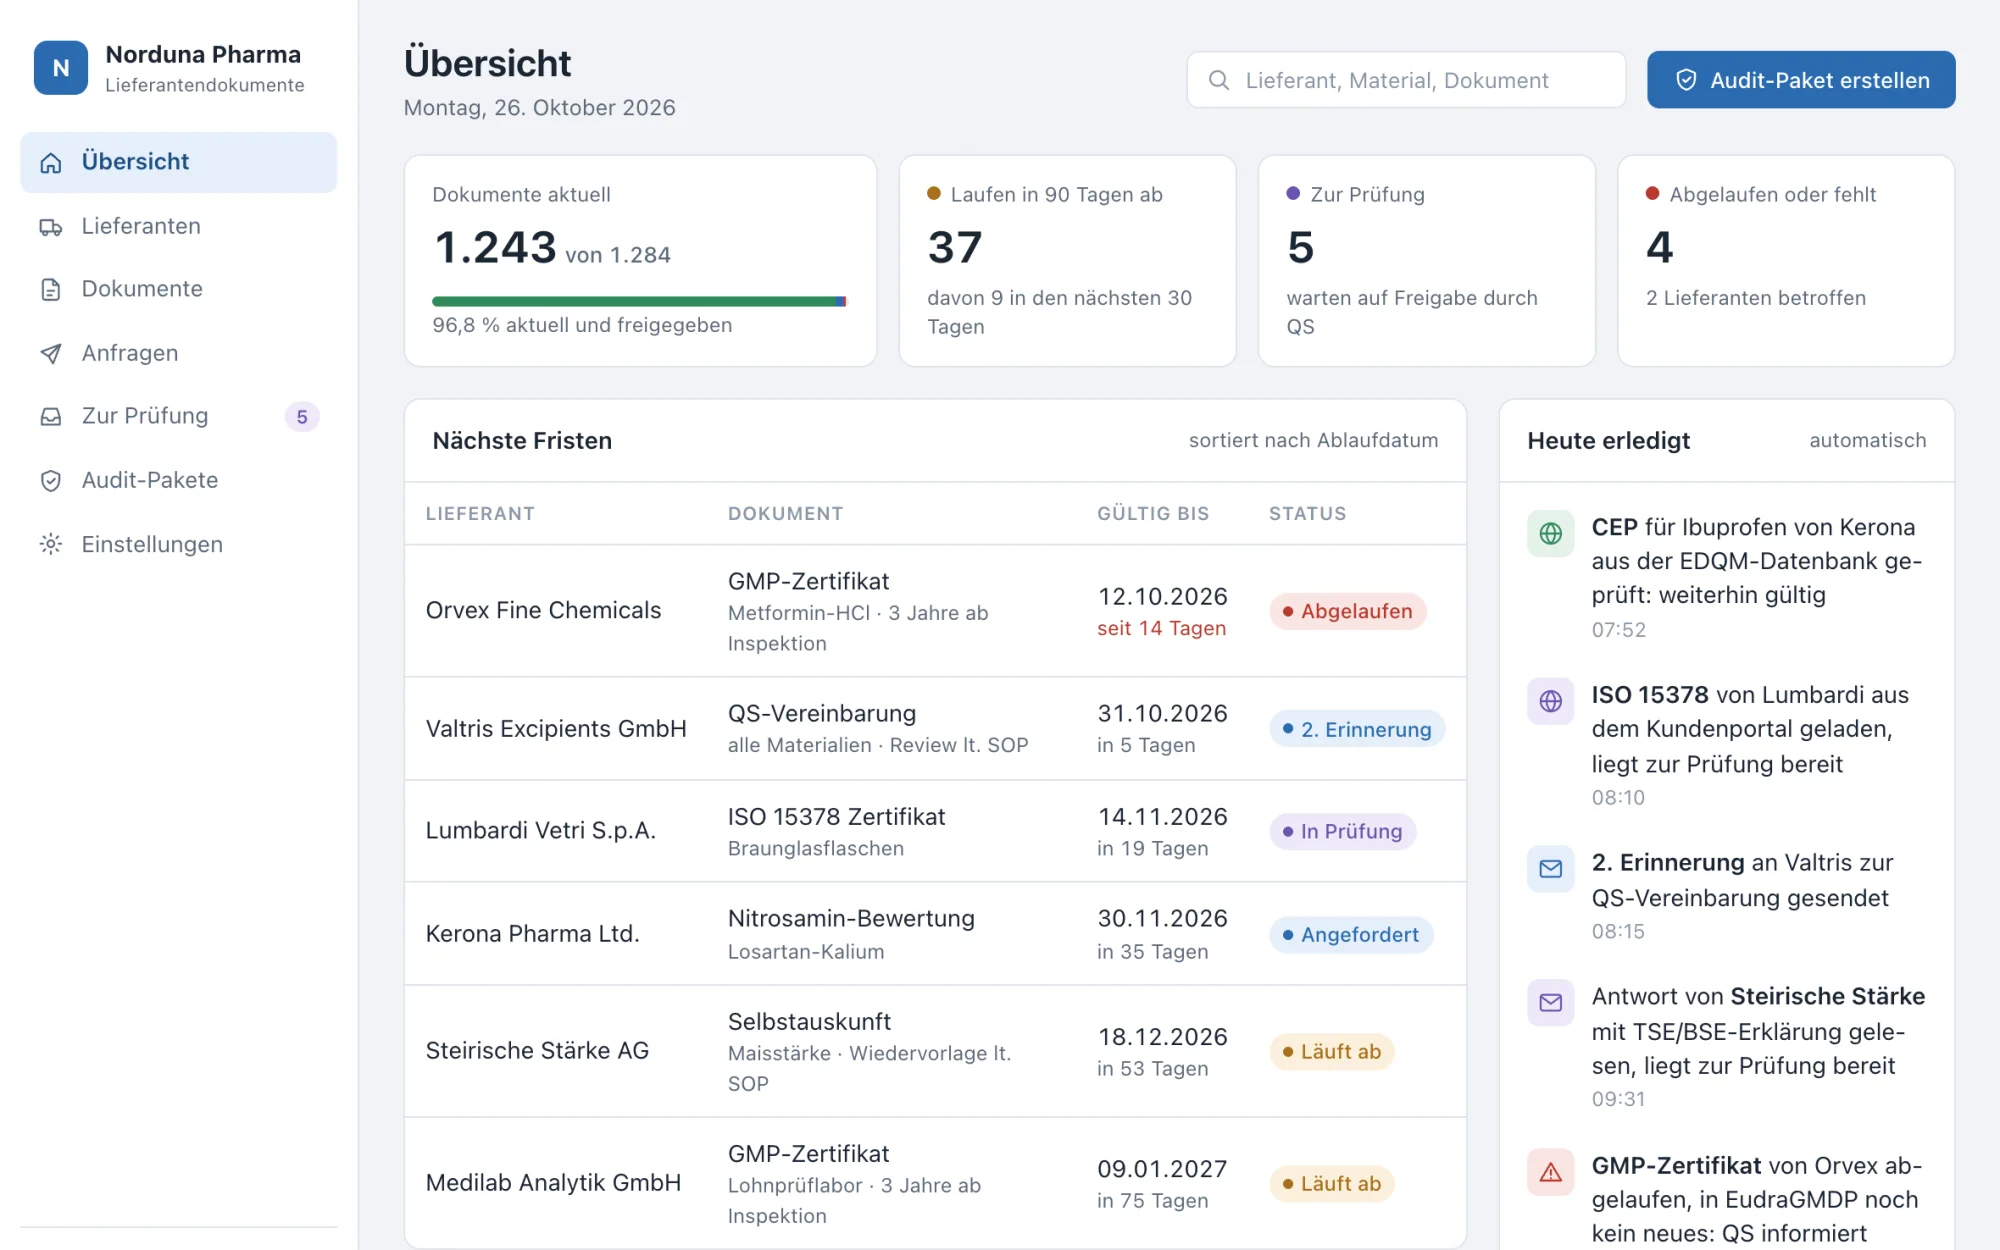Click the automatisch label in Heute erledigt
This screenshot has height=1250, width=2000.
point(1867,441)
